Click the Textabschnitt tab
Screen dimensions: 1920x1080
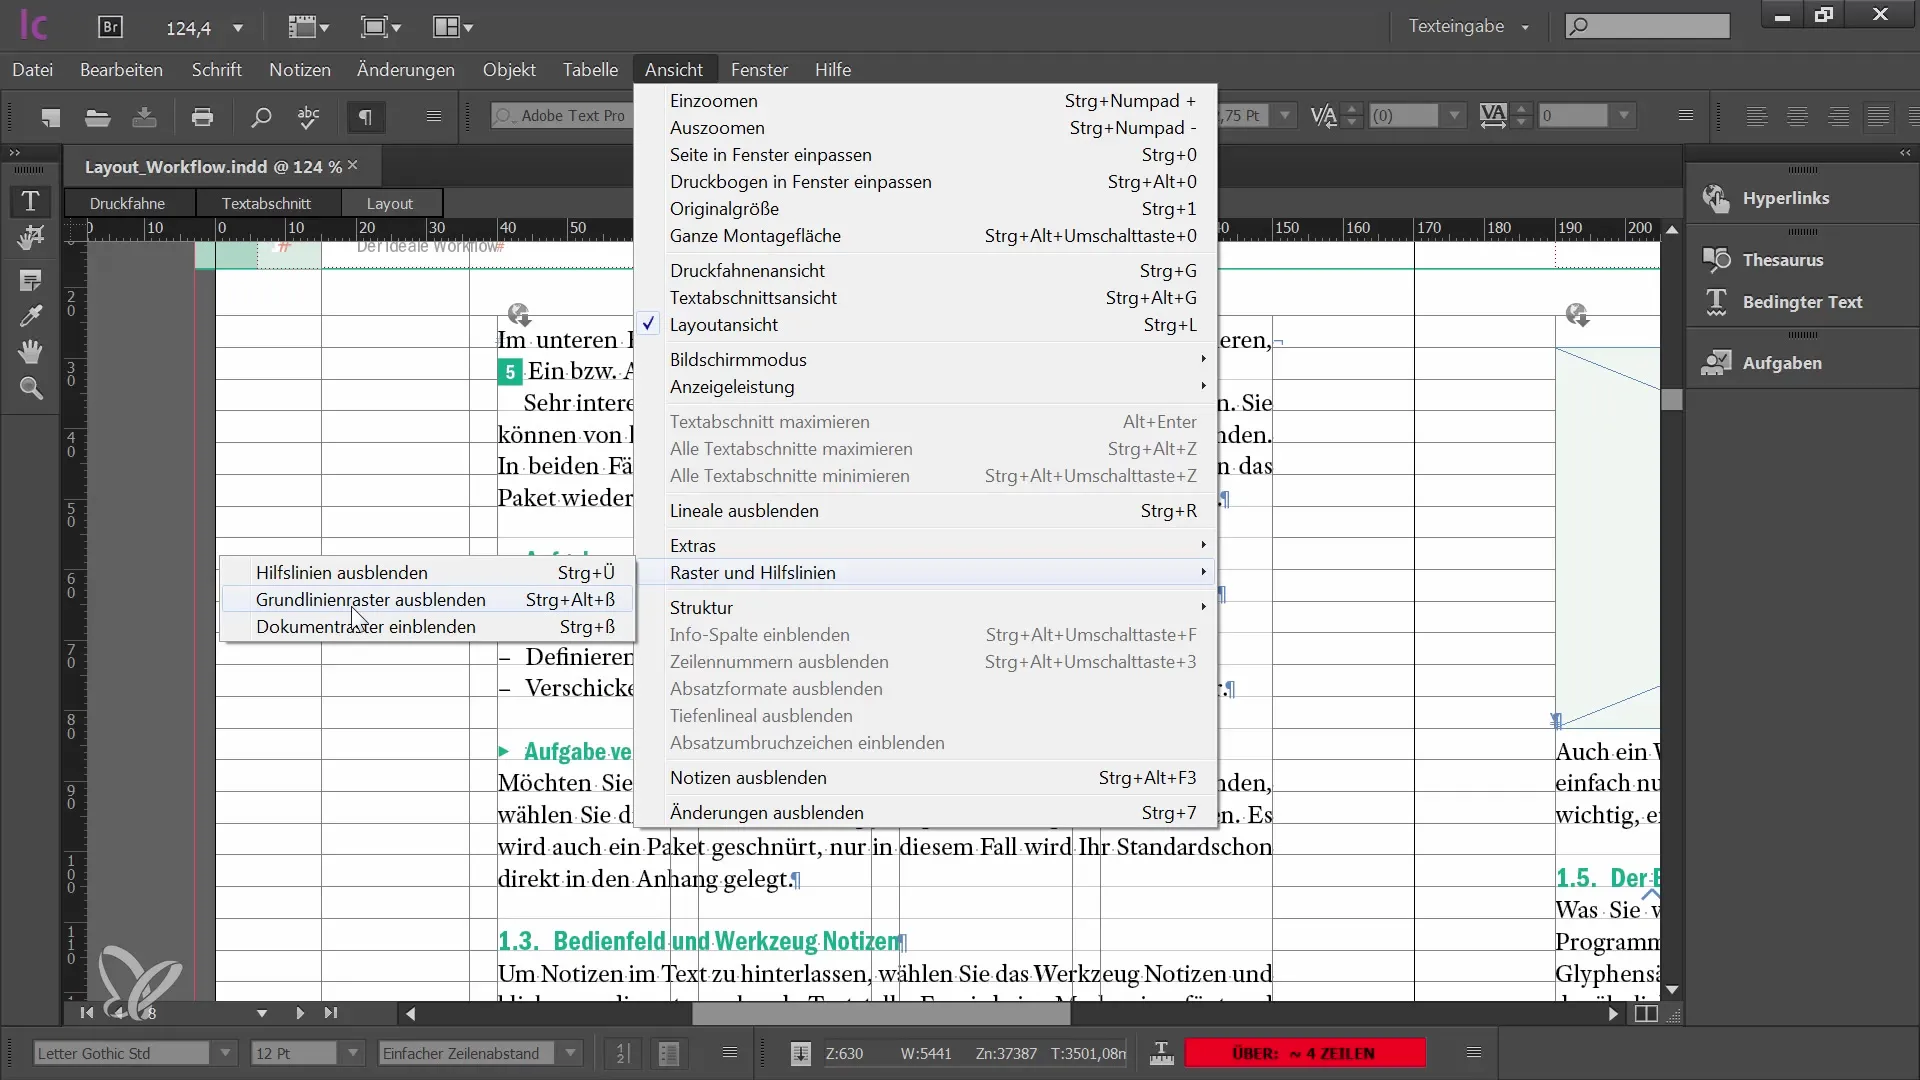[x=265, y=202]
